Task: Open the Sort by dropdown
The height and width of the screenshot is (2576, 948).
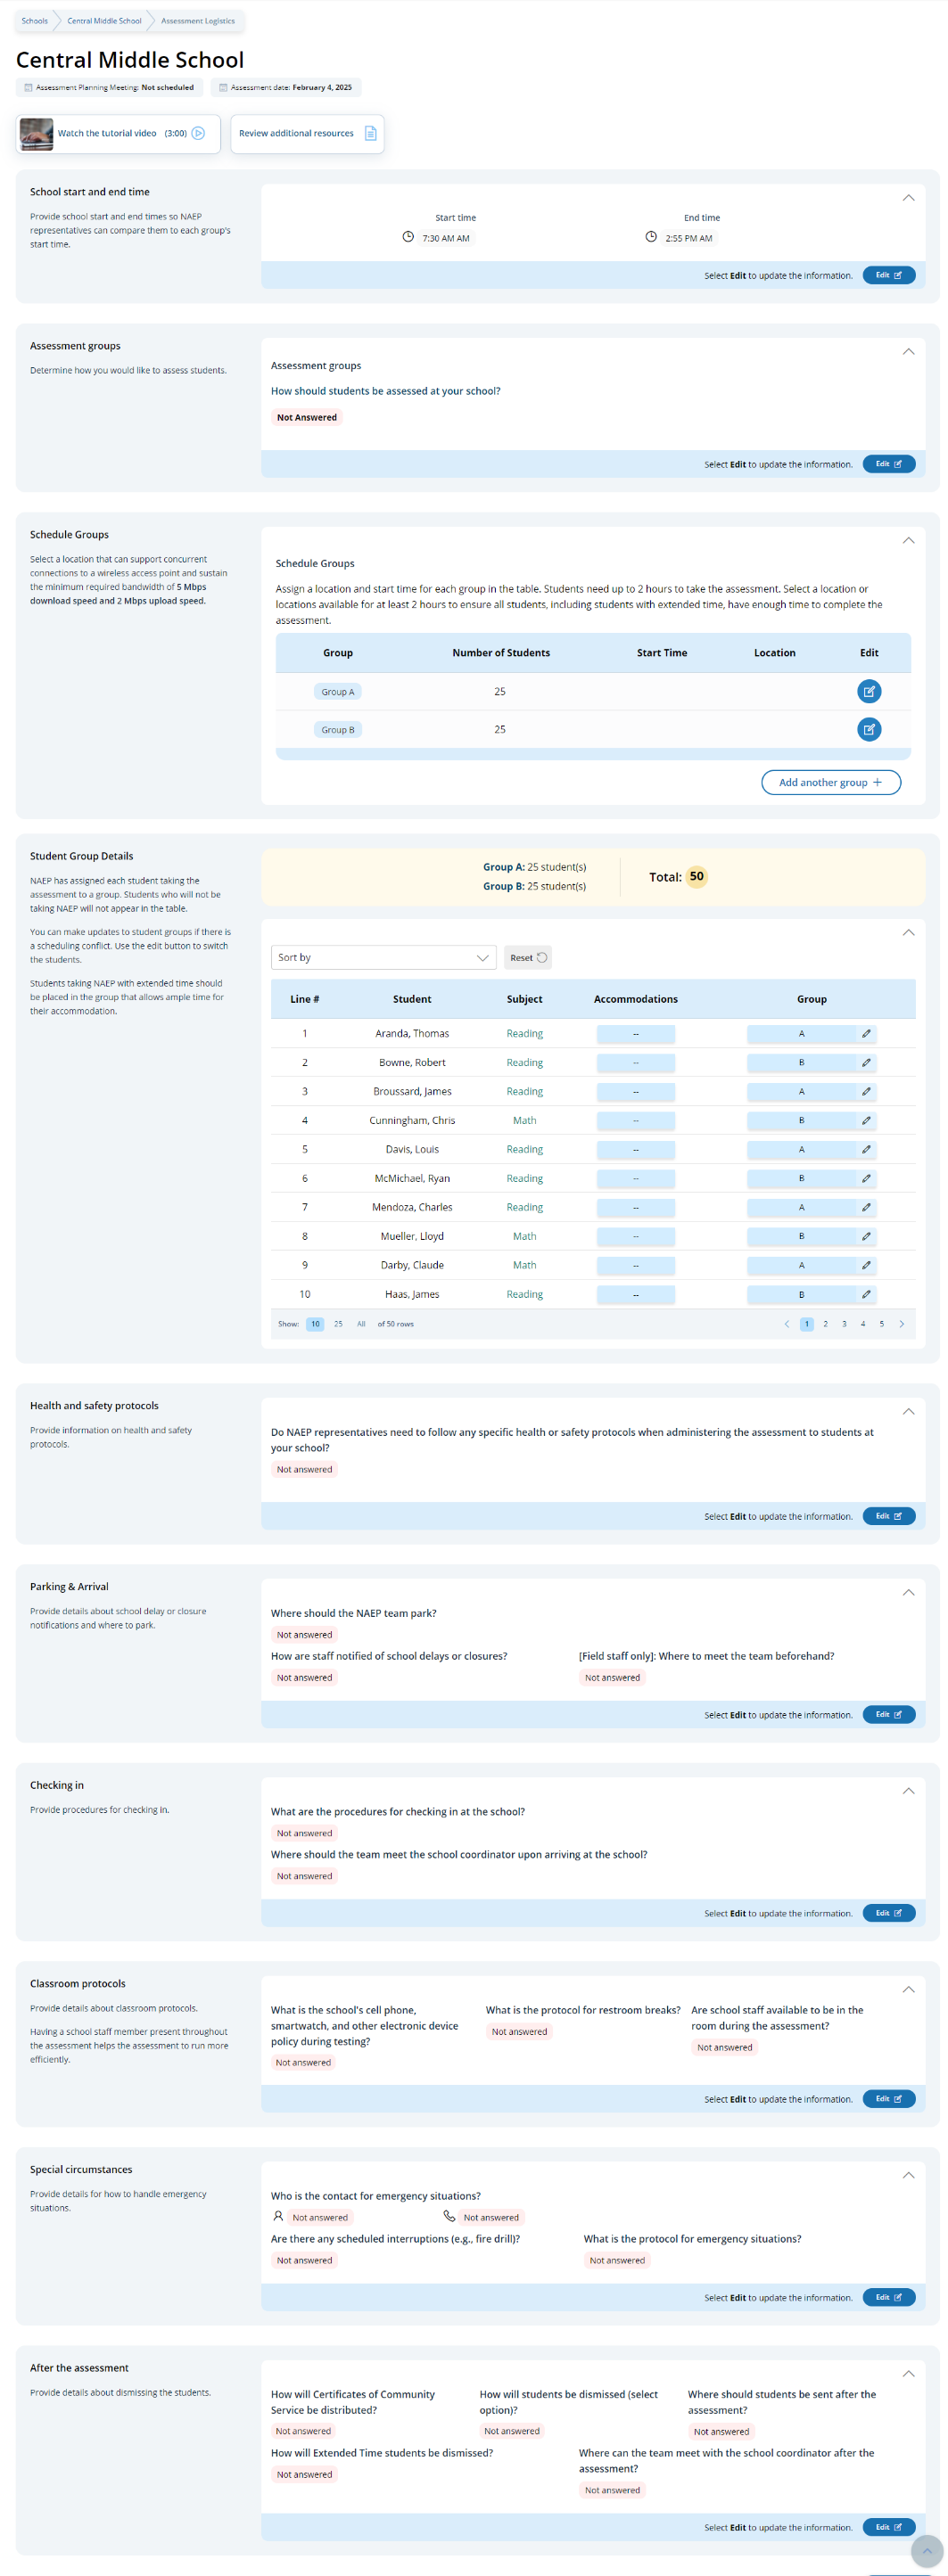Action: 383,957
